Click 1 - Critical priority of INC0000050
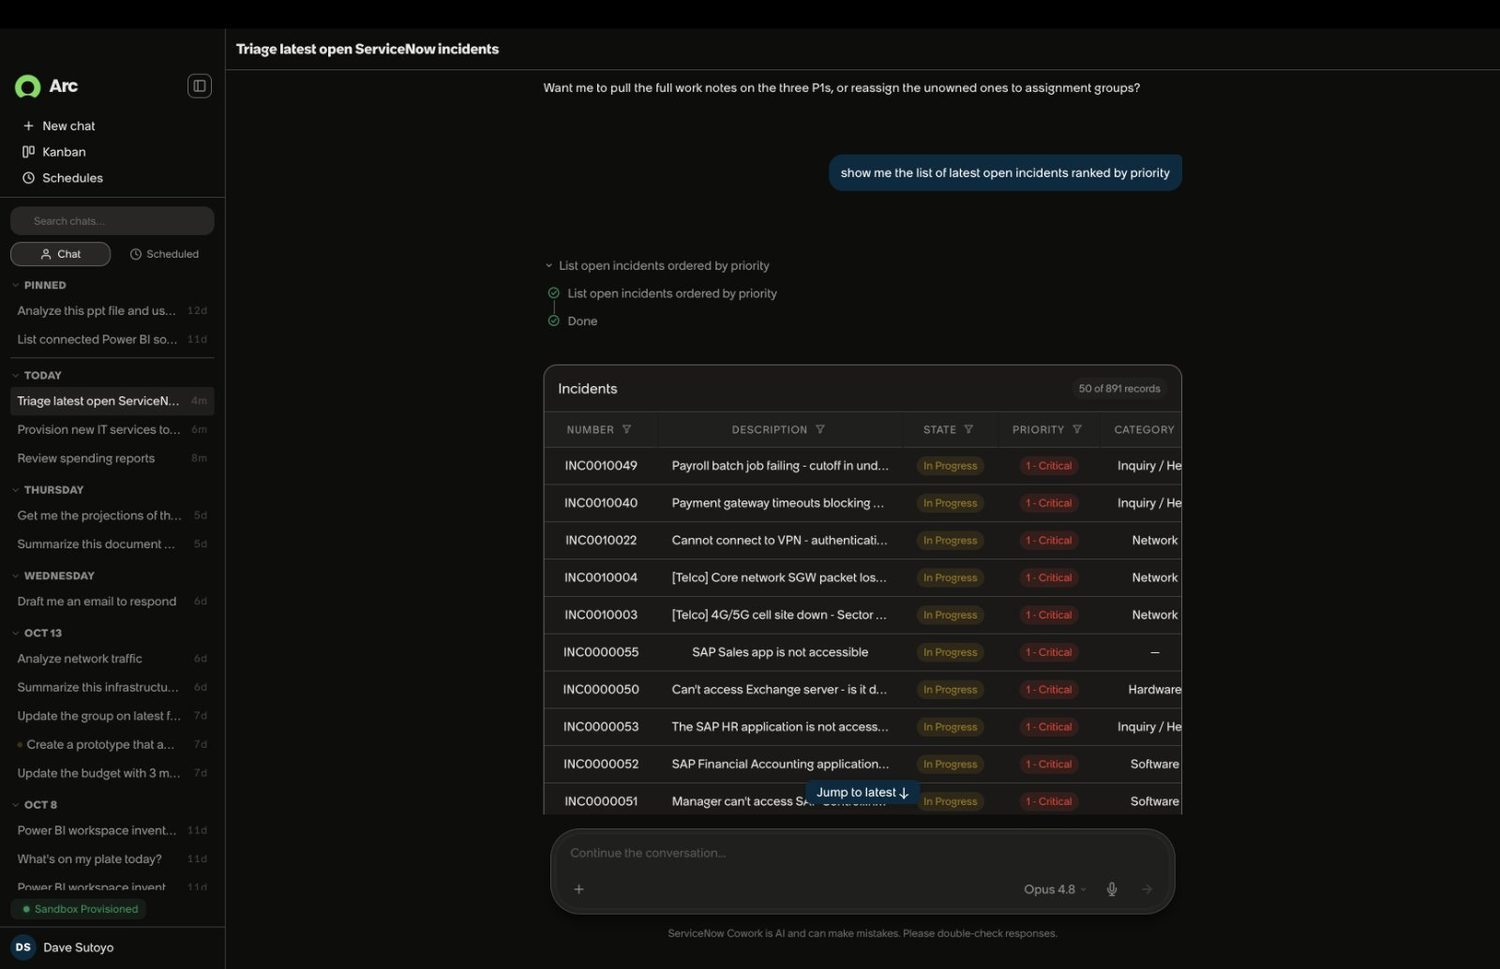Screen dimensions: 1500x969 coord(1048,690)
